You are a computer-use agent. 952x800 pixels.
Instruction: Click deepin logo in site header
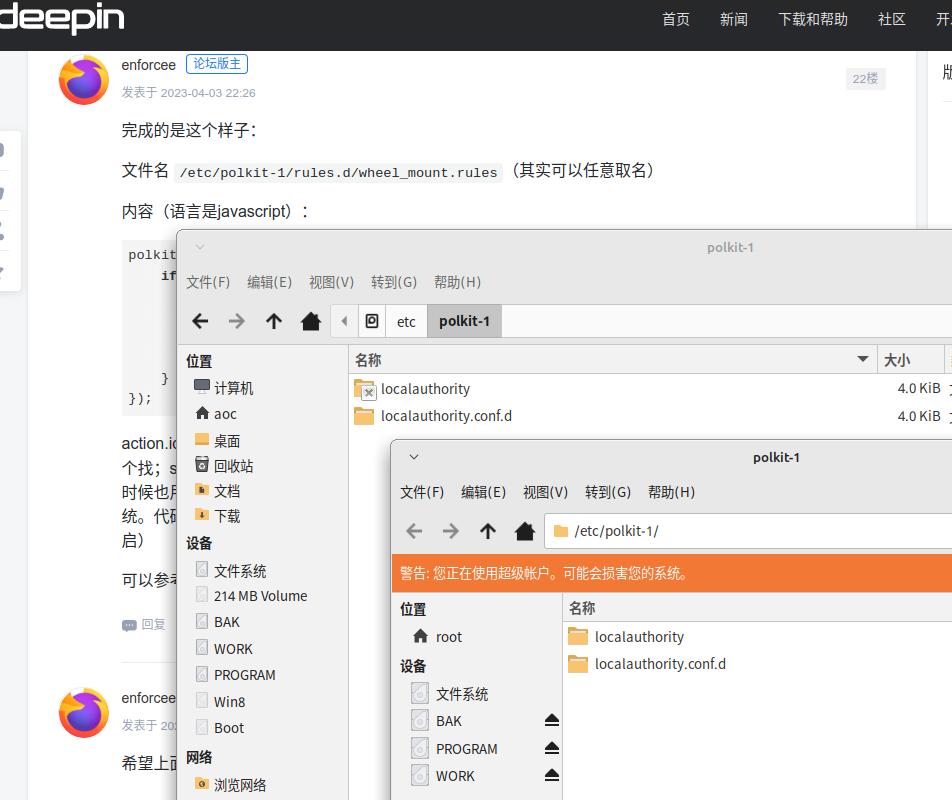pos(61,18)
